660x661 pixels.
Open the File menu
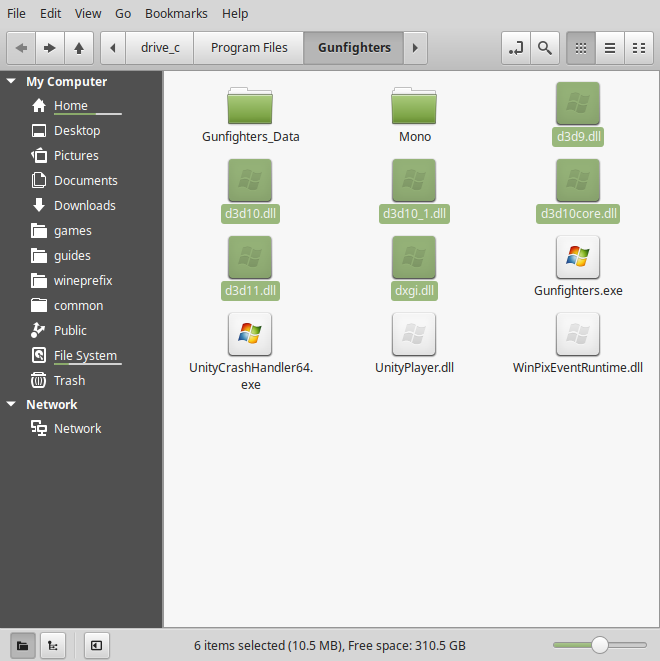[16, 13]
